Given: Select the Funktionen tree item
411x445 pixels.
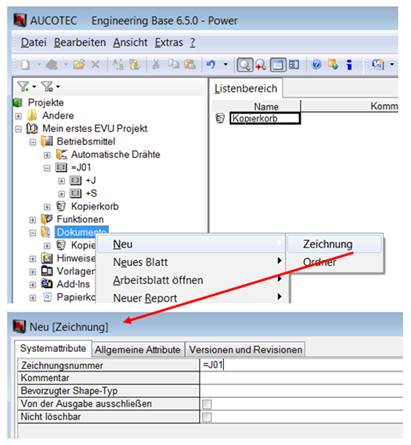Looking at the screenshot, I should point(80,219).
